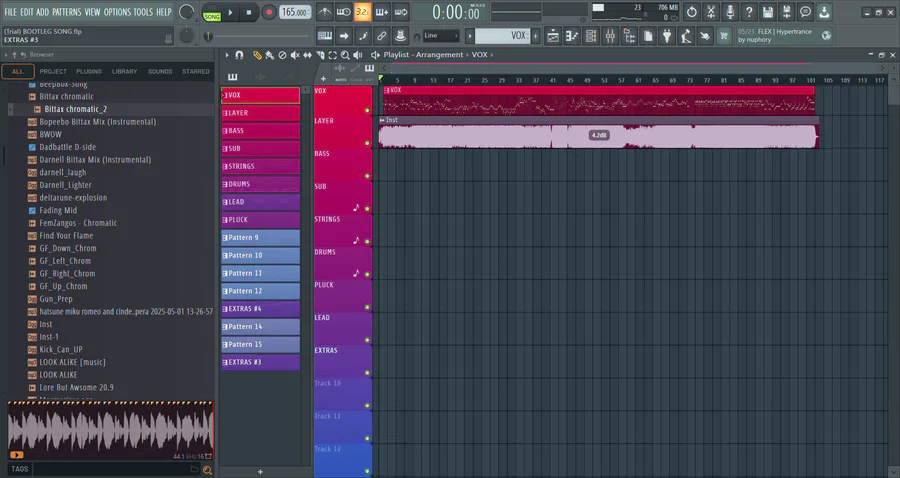900x478 pixels.
Task: Click the help question mark icon
Action: click(x=748, y=11)
